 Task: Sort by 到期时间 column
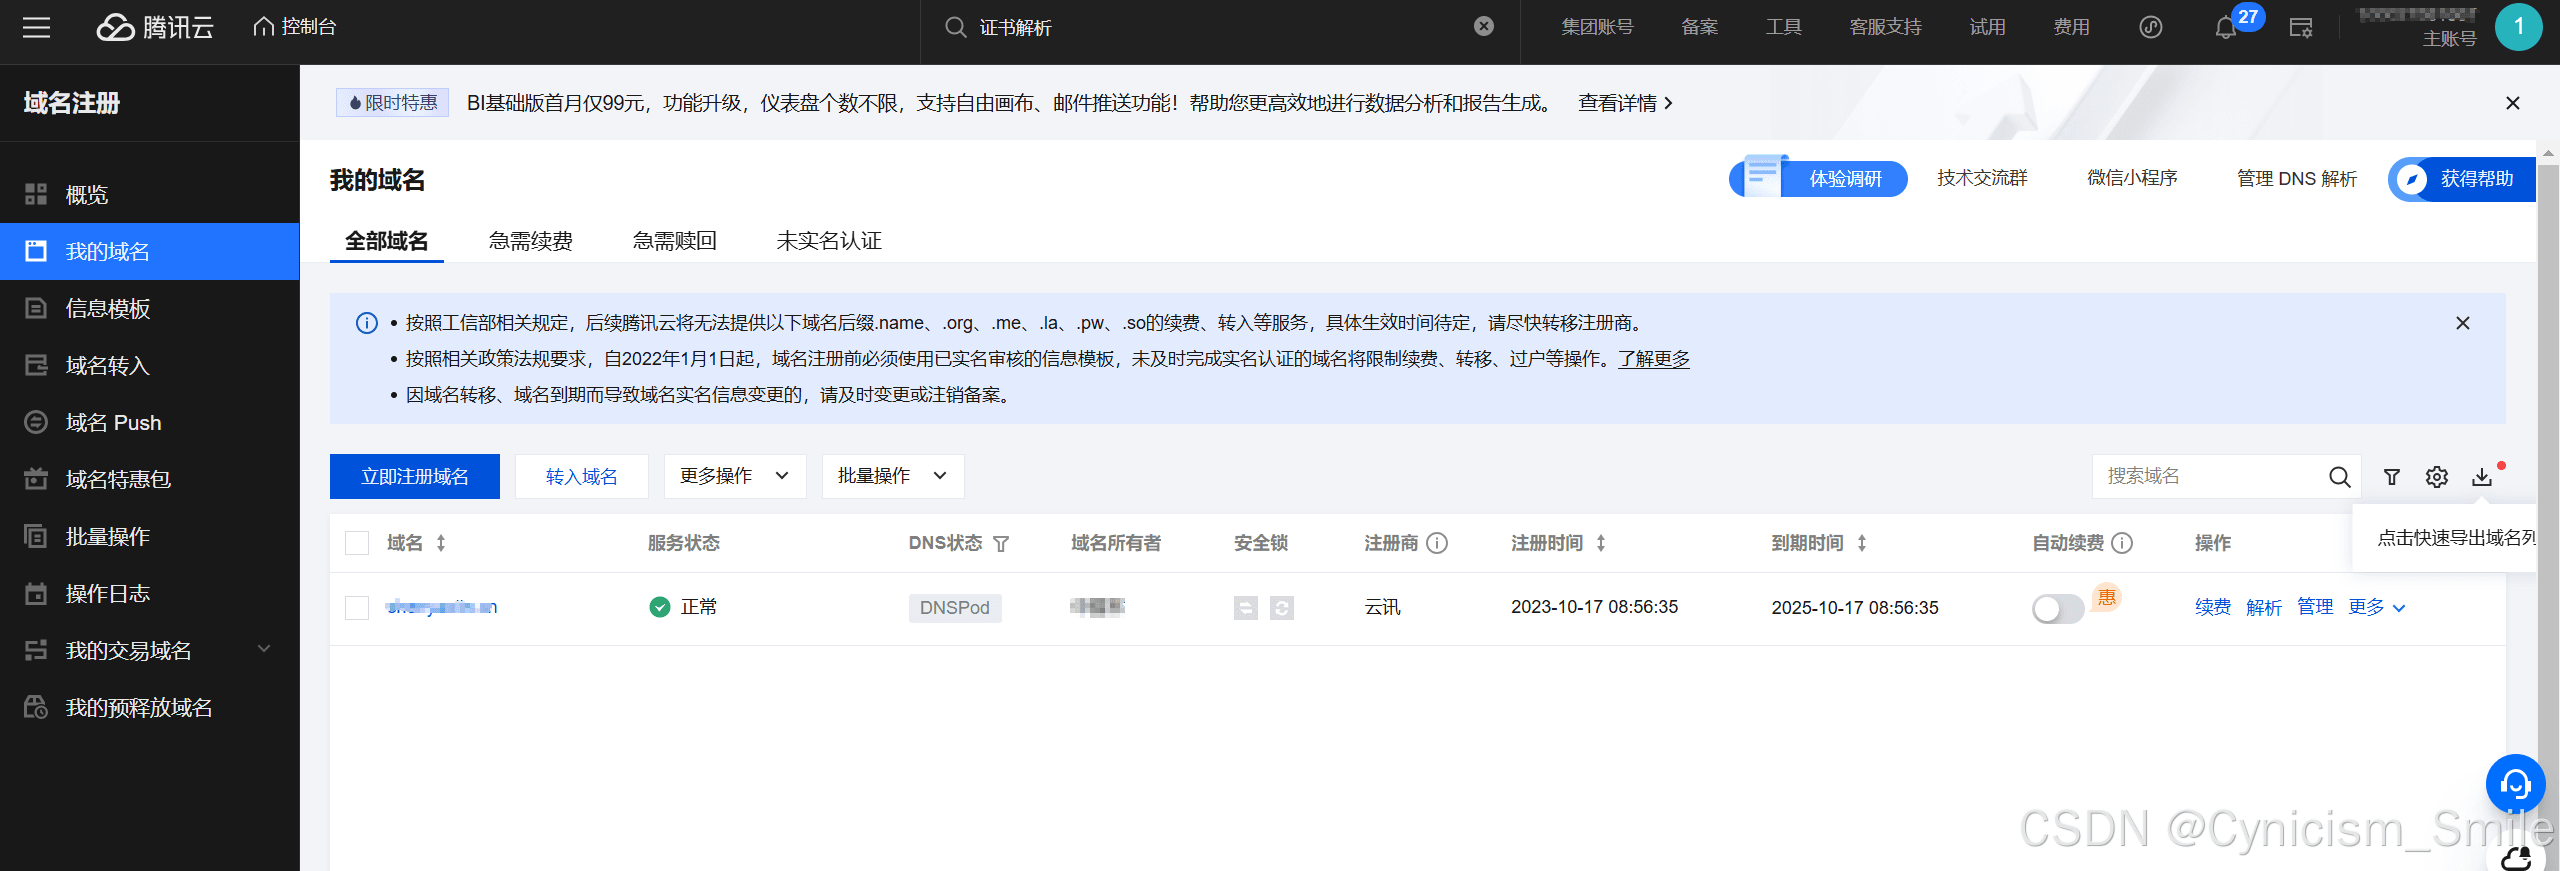1862,543
